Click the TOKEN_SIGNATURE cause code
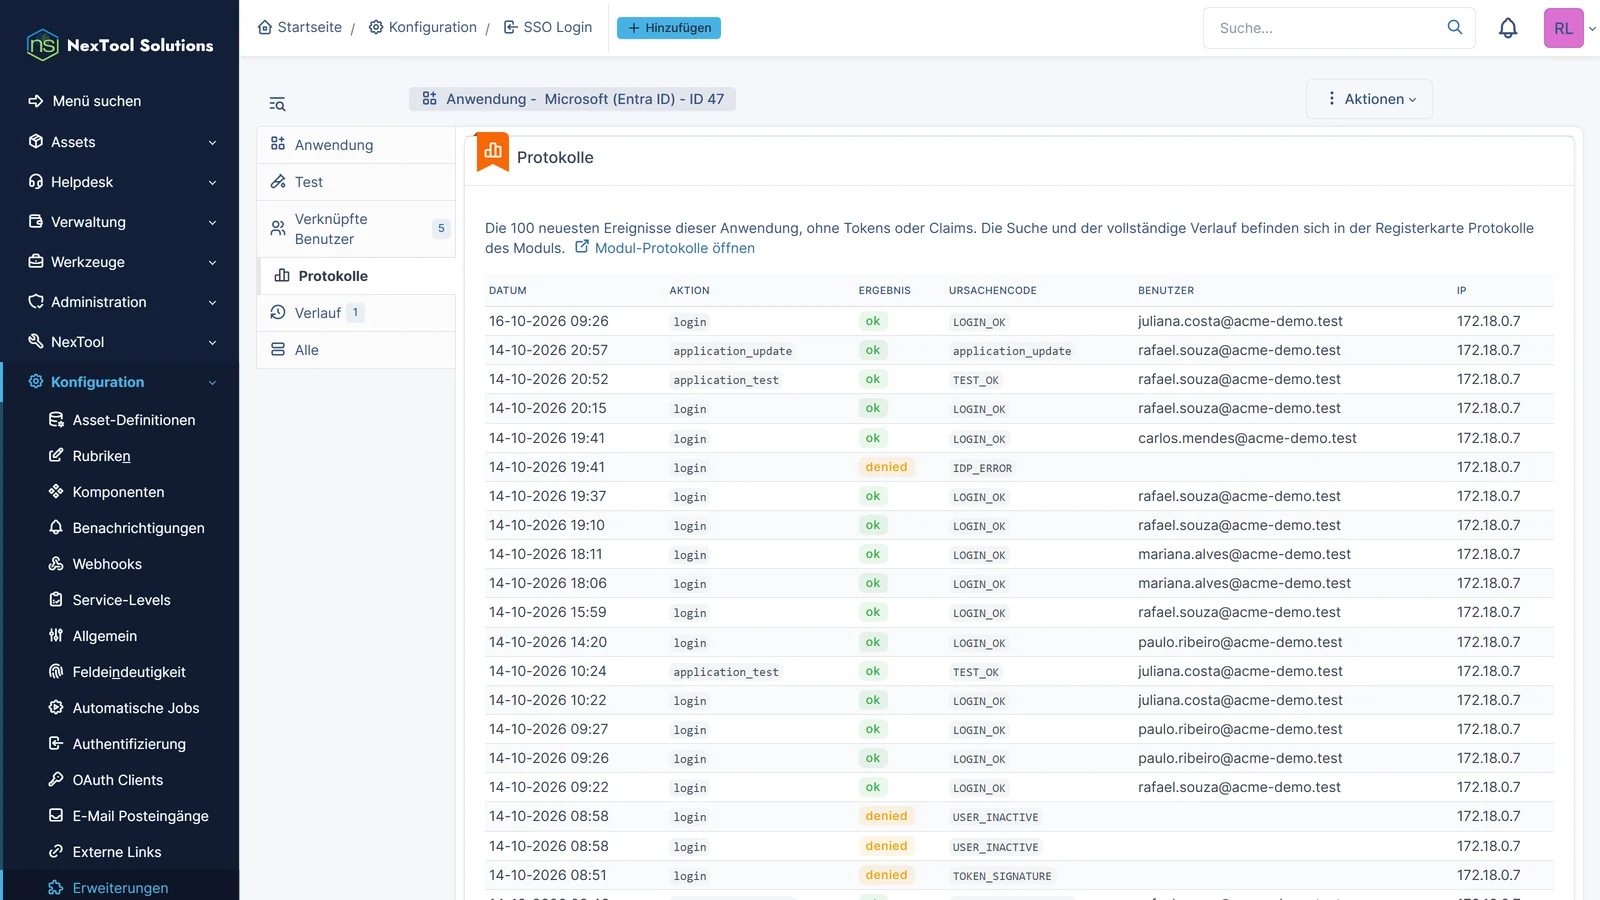The image size is (1600, 900). pyautogui.click(x=1002, y=876)
